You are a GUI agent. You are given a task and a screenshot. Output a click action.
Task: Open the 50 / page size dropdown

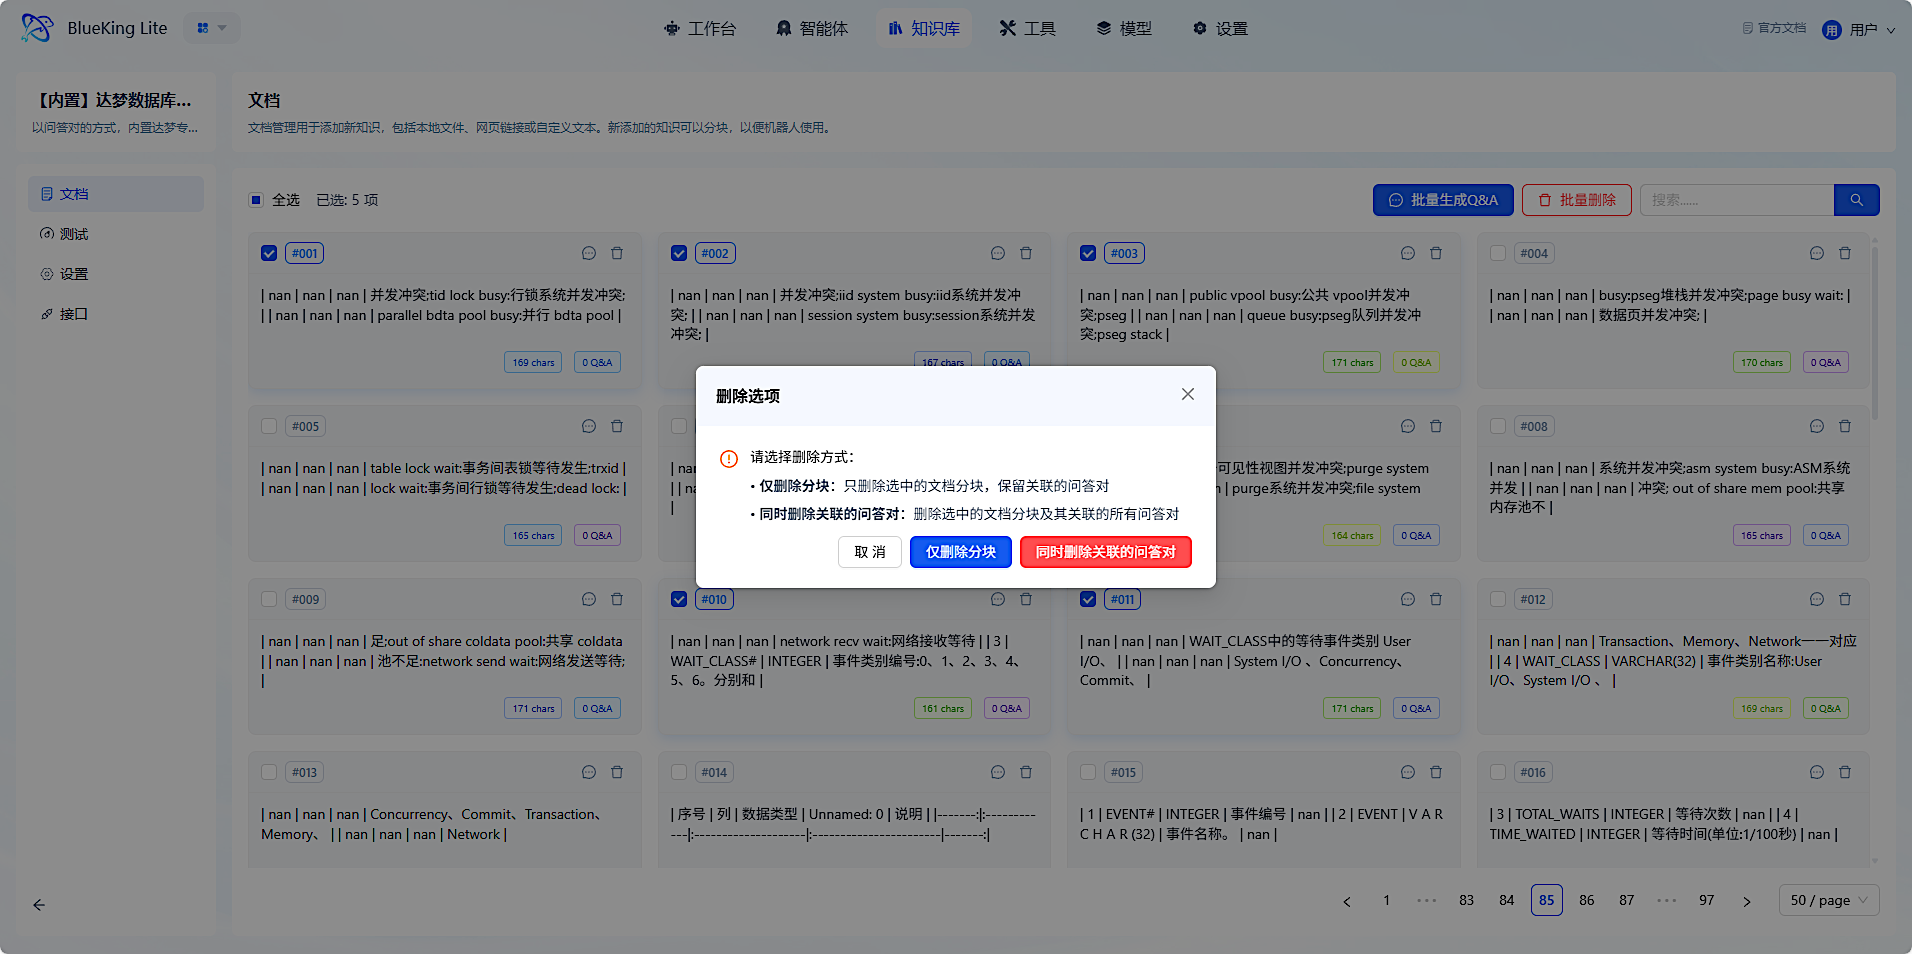[x=1828, y=900]
